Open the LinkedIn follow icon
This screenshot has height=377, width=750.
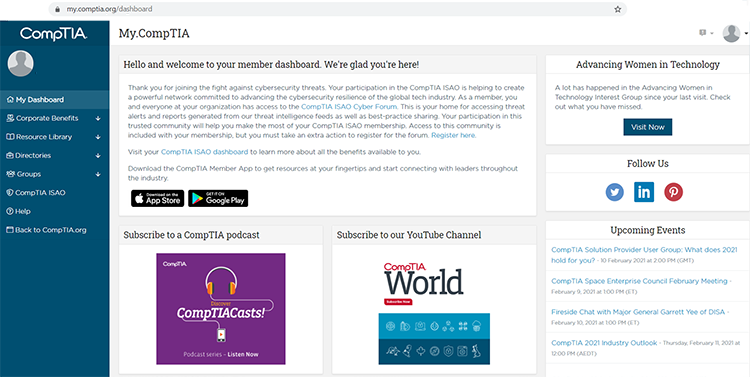click(x=644, y=192)
